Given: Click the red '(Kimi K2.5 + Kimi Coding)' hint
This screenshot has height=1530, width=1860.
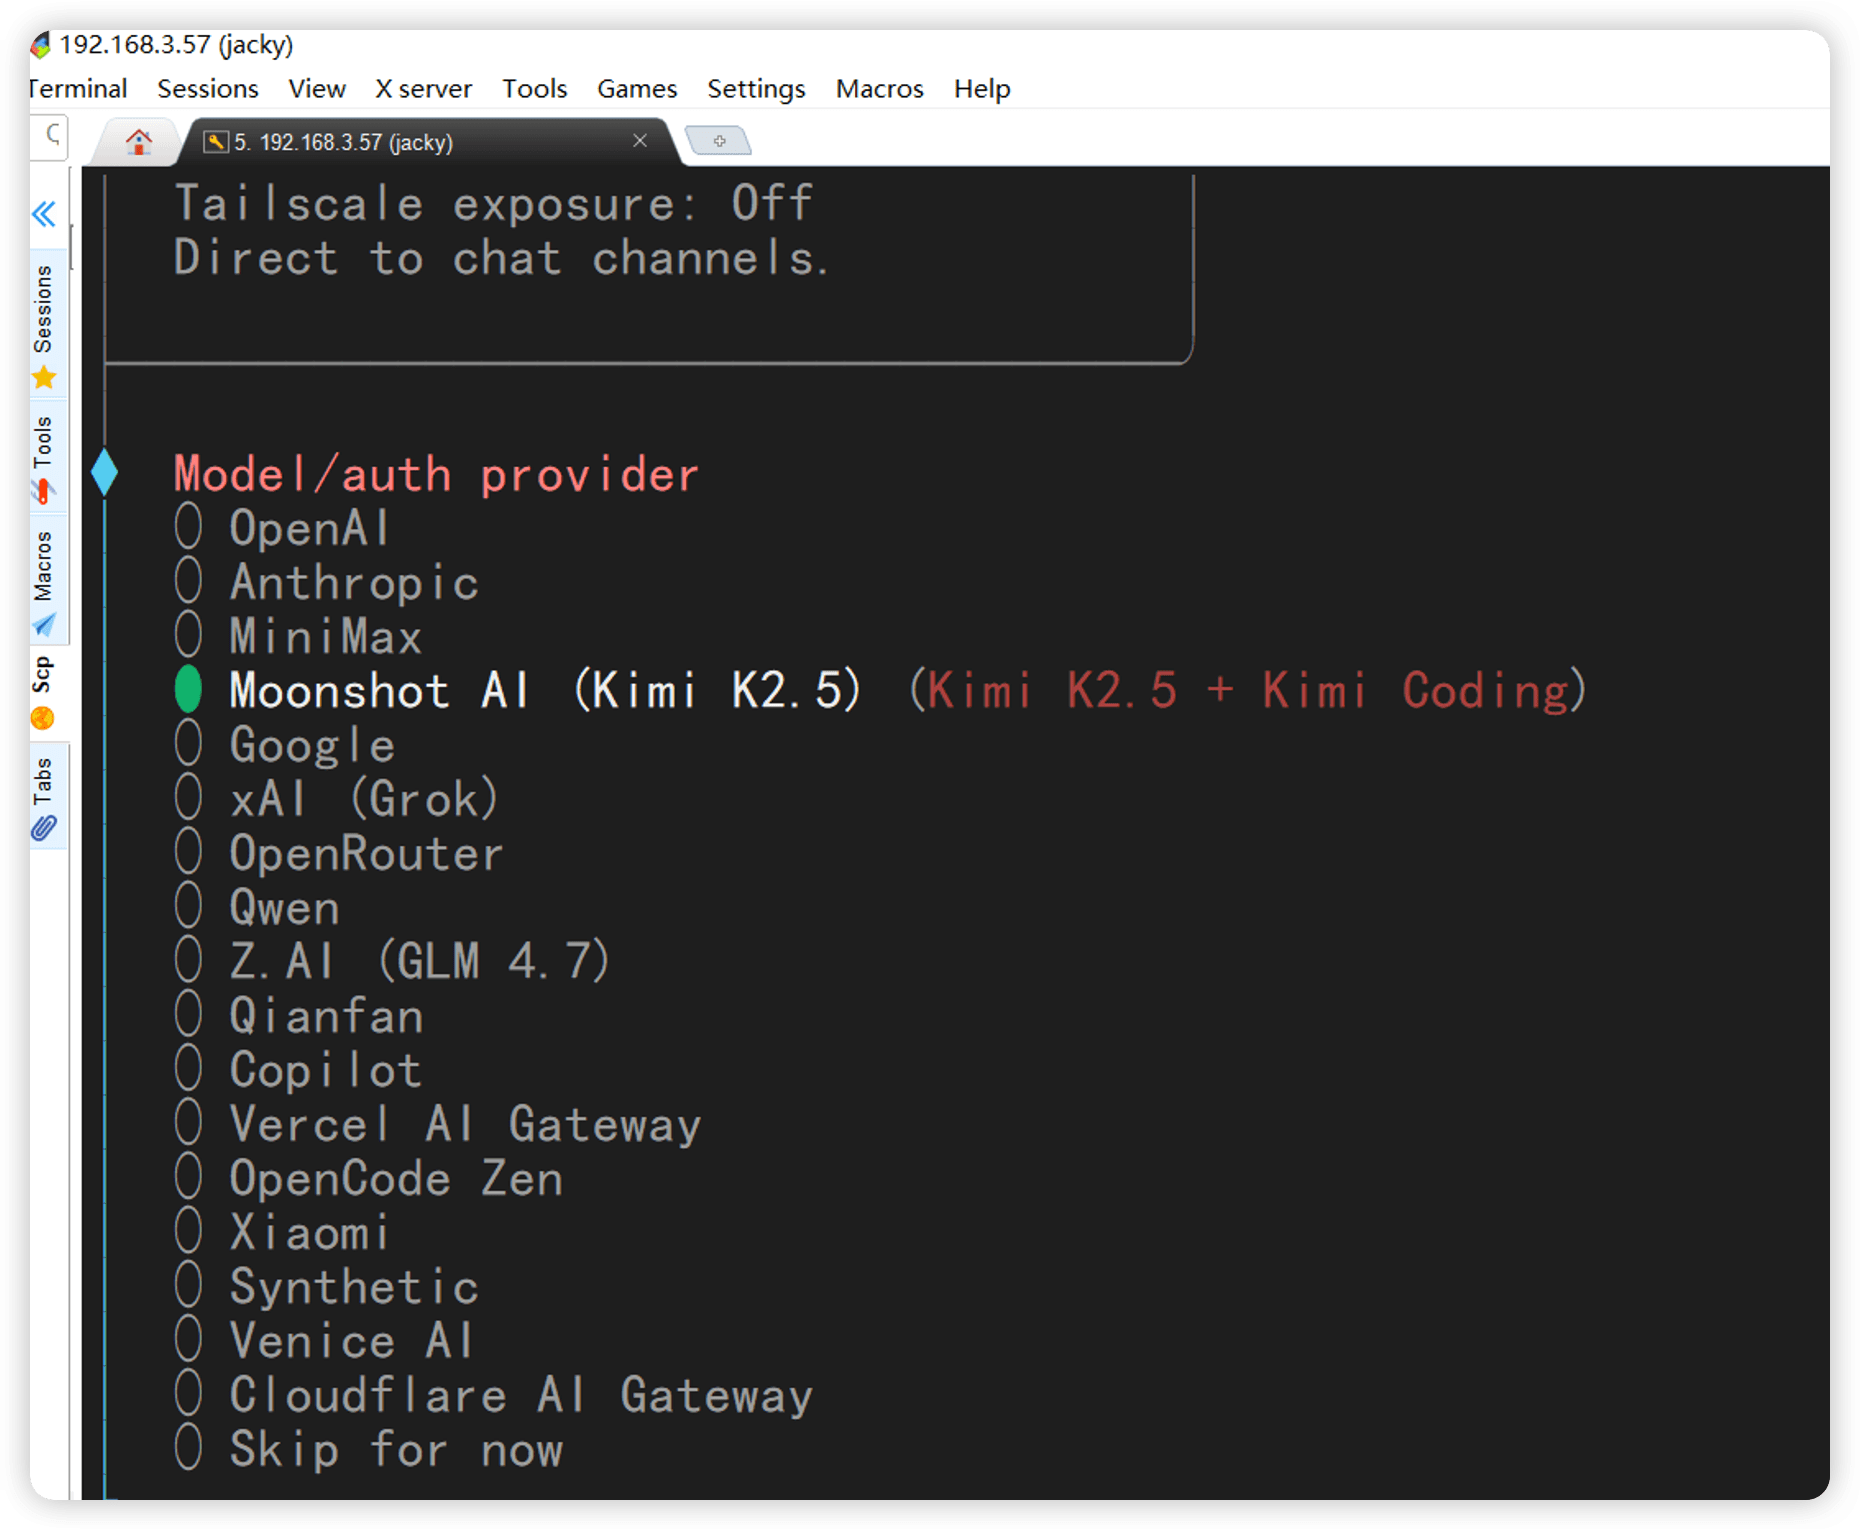Looking at the screenshot, I should 1247,690.
